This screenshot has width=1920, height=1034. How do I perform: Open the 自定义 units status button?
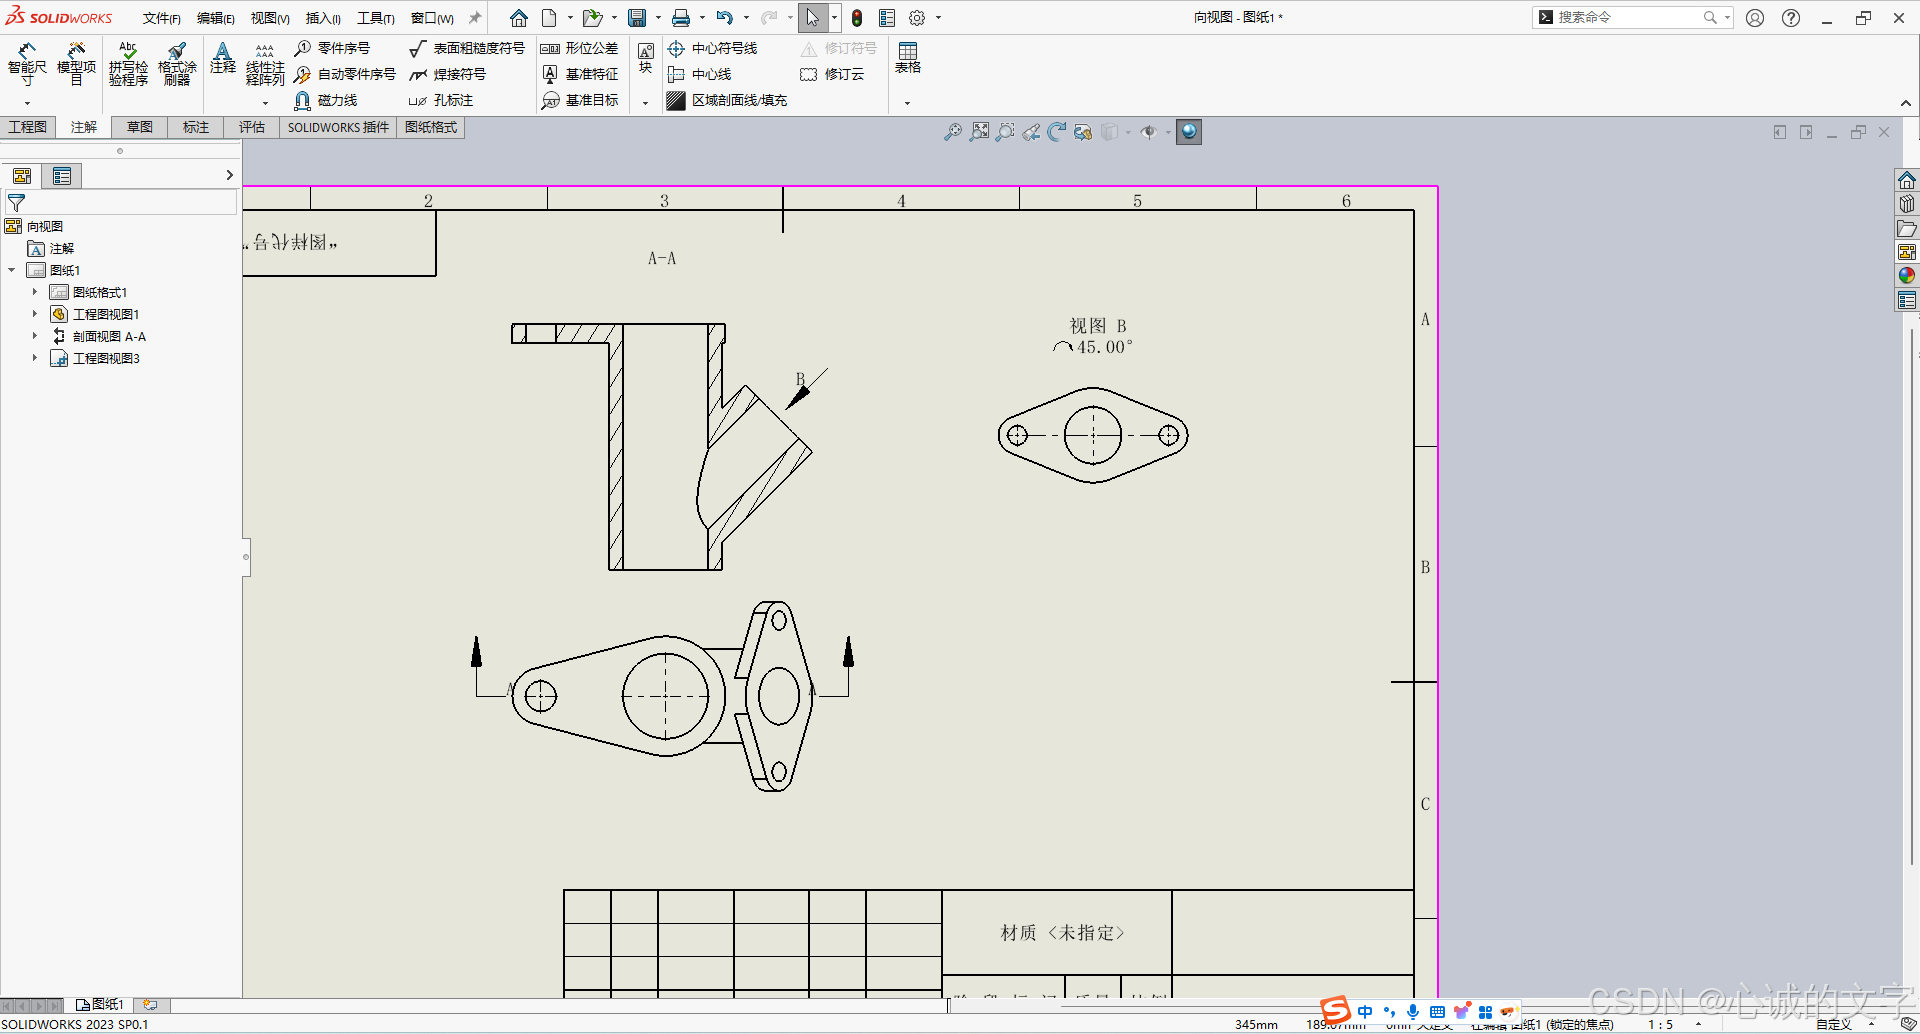coord(1834,1024)
